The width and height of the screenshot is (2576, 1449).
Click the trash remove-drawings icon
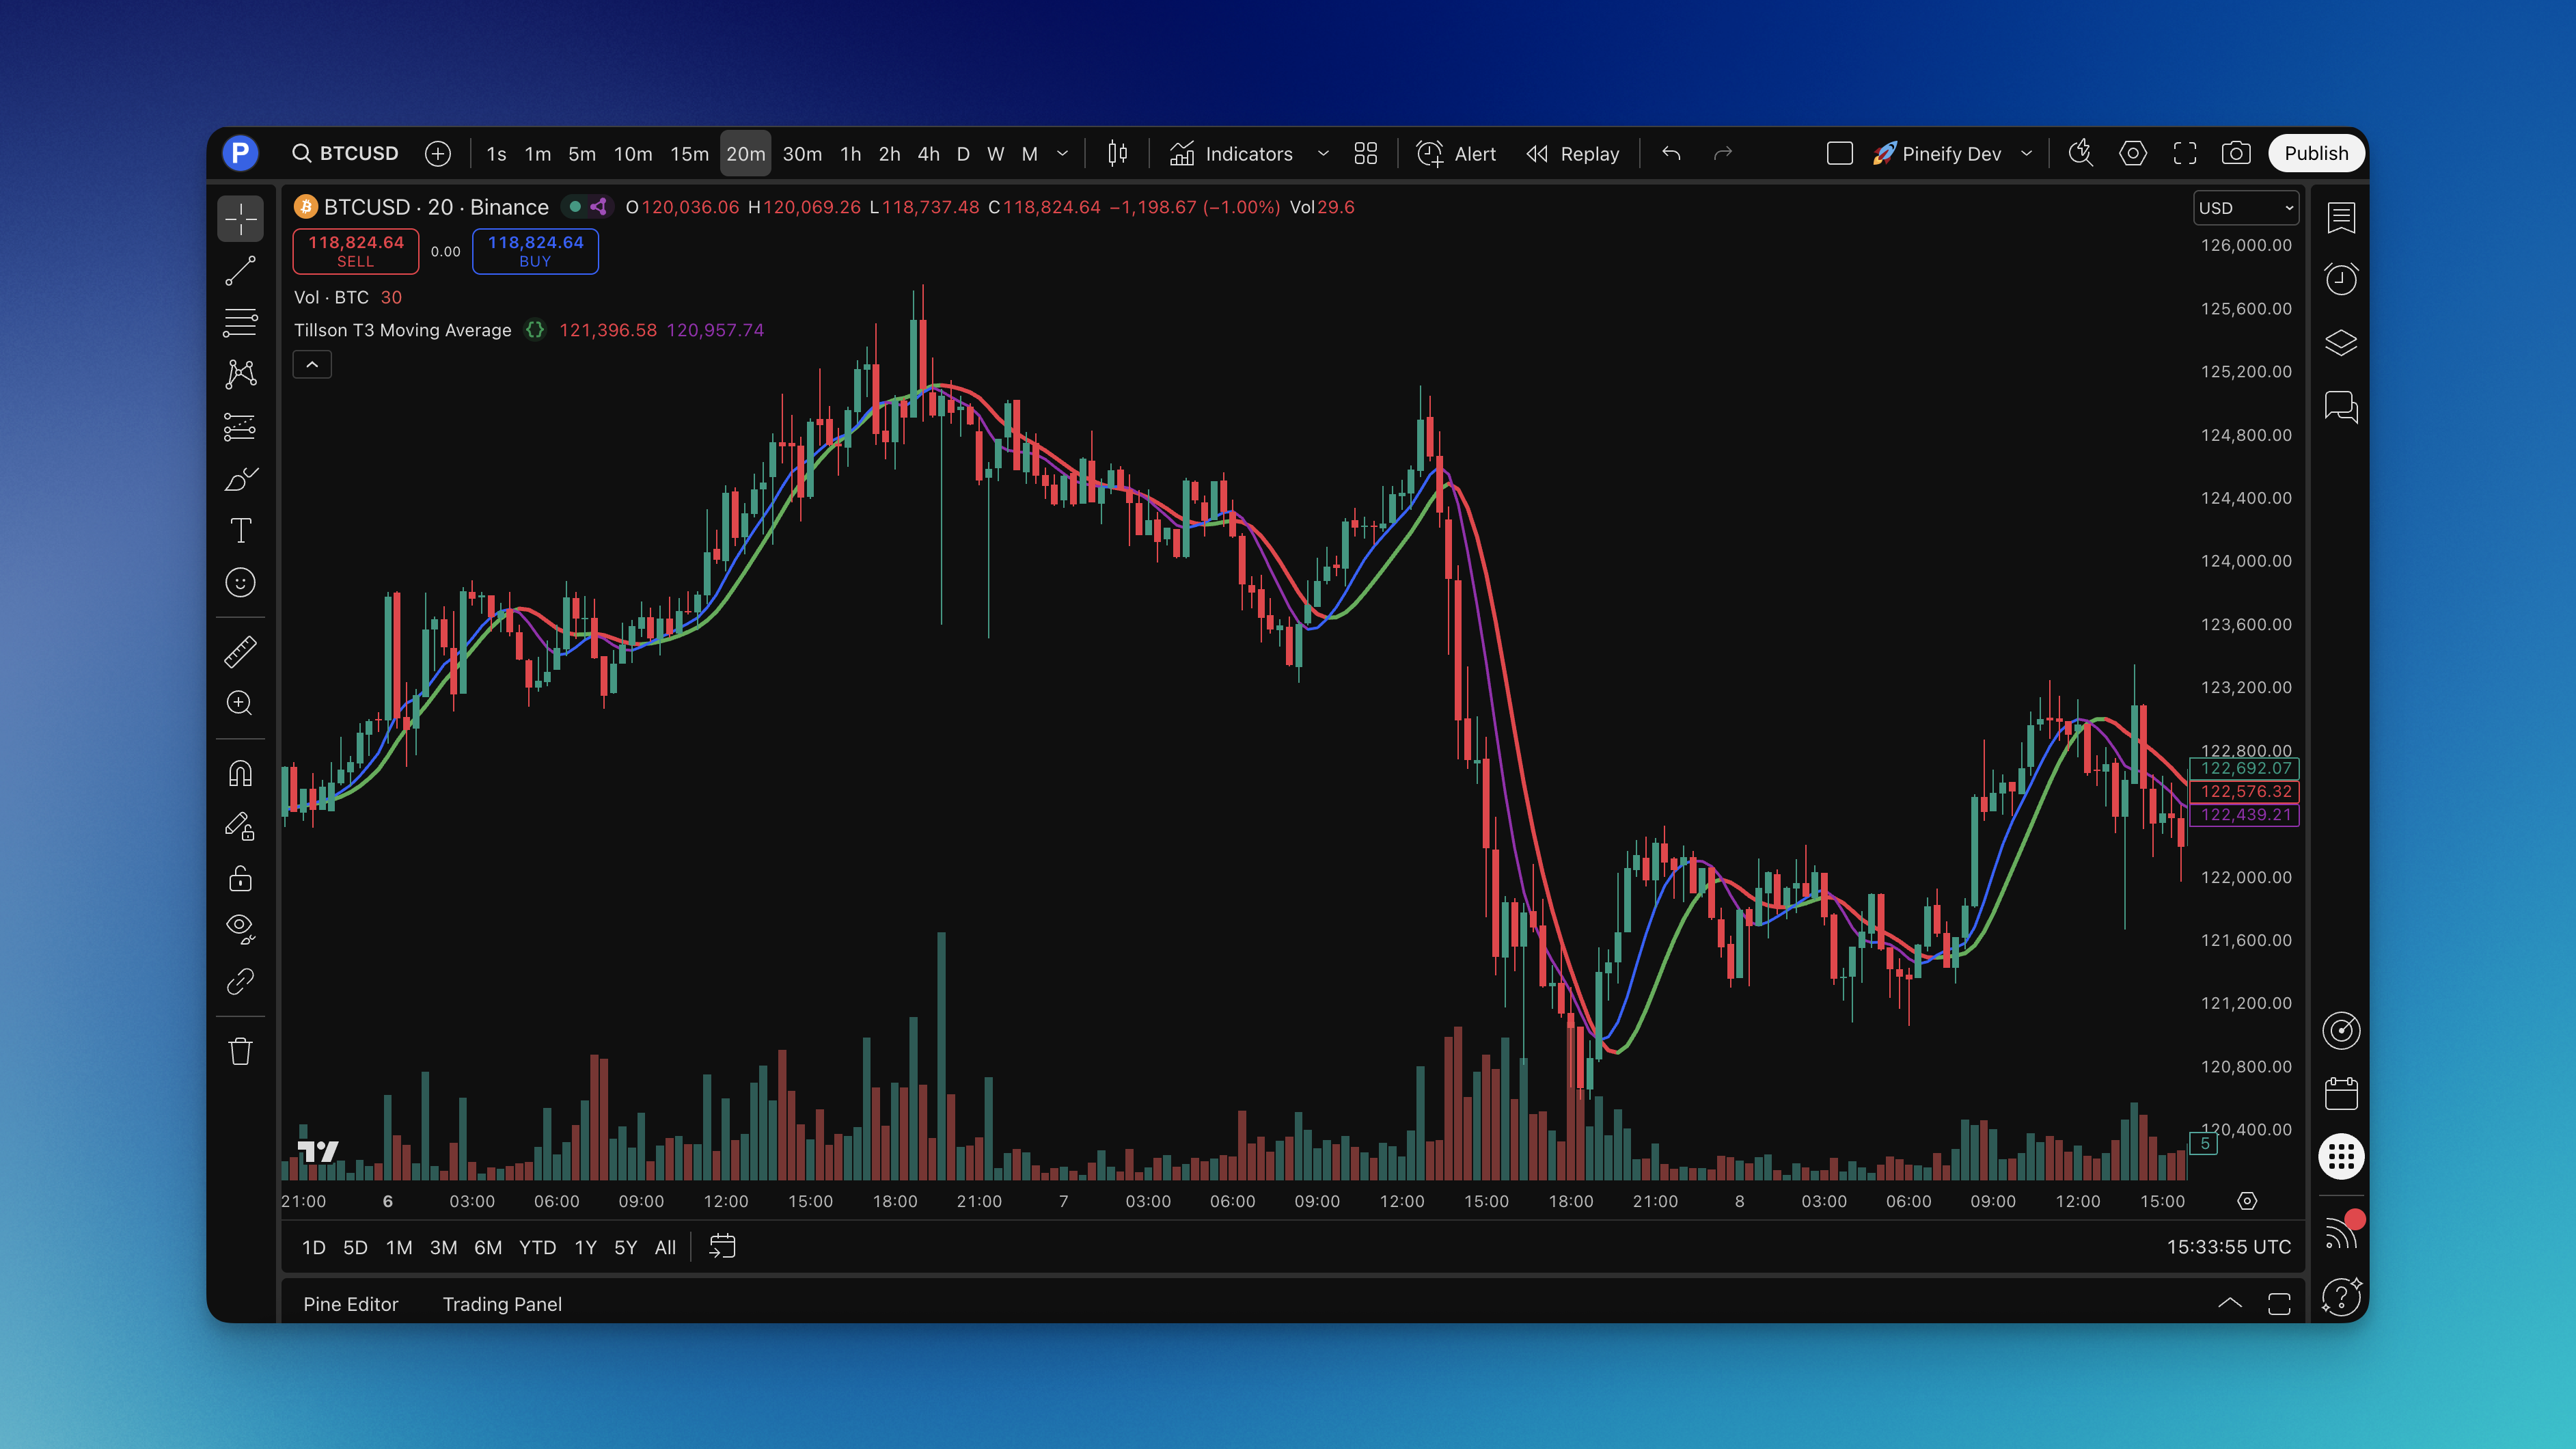(x=240, y=1051)
